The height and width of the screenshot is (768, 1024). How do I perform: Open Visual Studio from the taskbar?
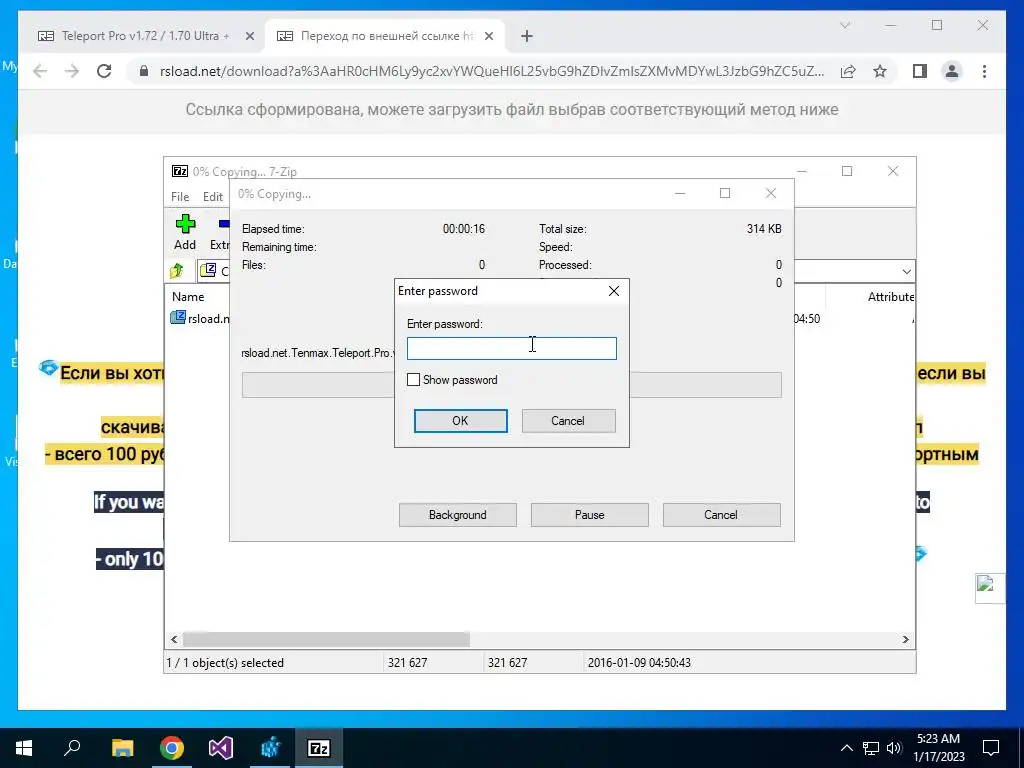[221, 748]
